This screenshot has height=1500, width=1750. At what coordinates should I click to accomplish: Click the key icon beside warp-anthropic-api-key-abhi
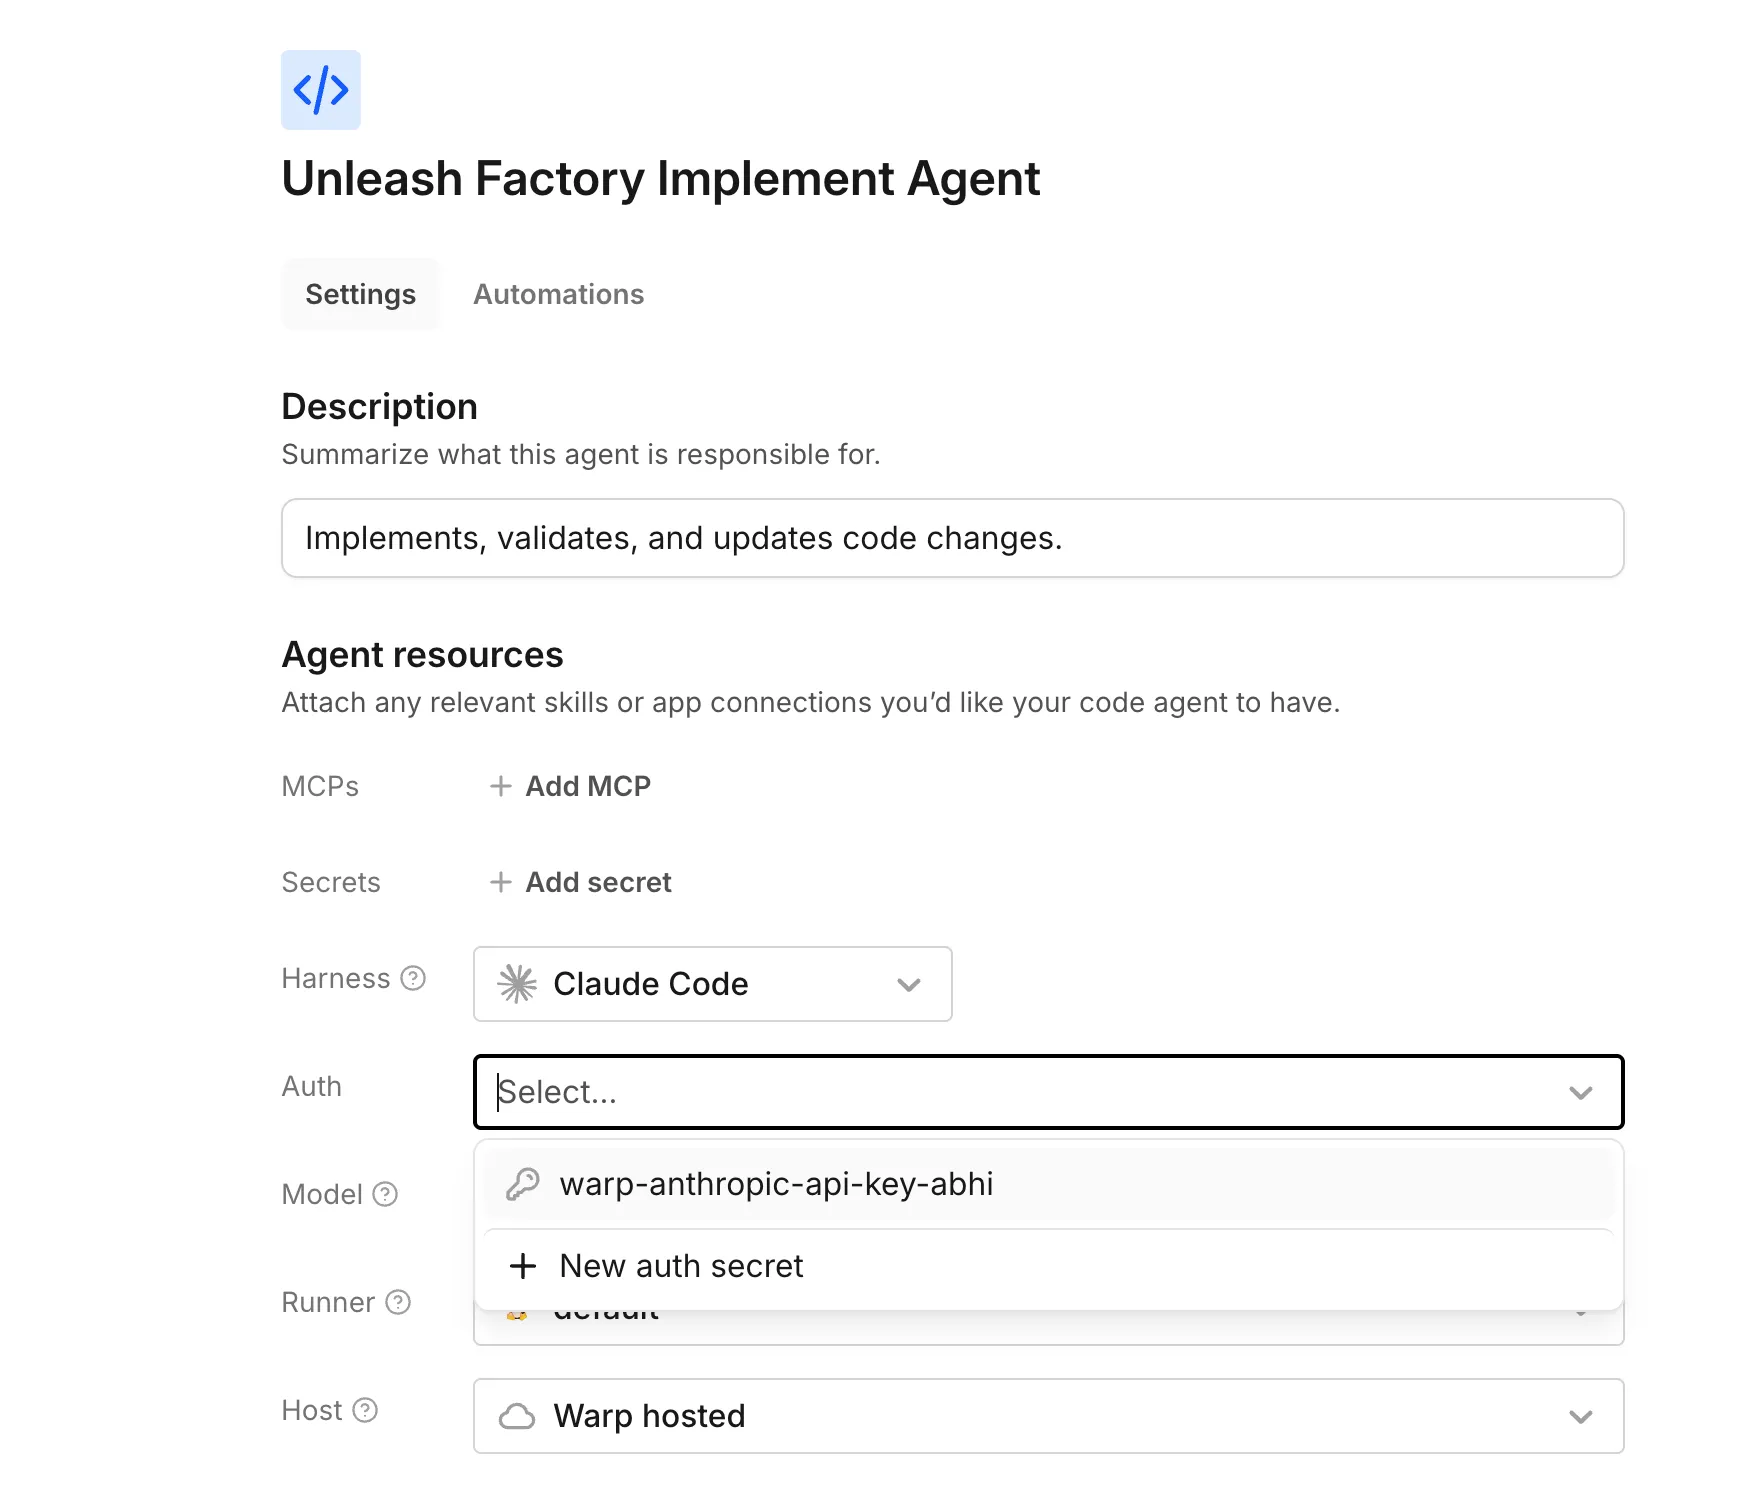522,1184
